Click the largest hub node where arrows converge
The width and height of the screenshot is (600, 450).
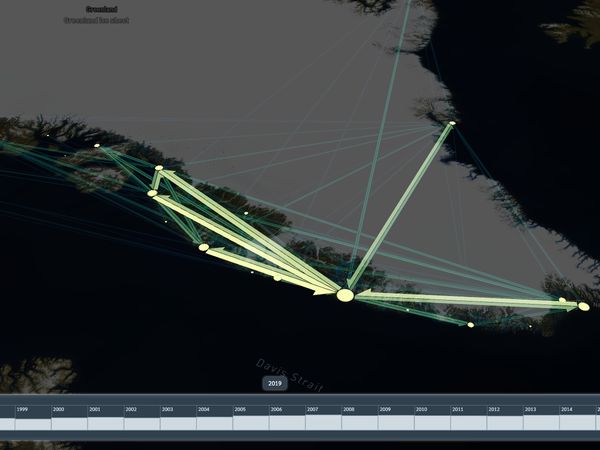(x=345, y=295)
